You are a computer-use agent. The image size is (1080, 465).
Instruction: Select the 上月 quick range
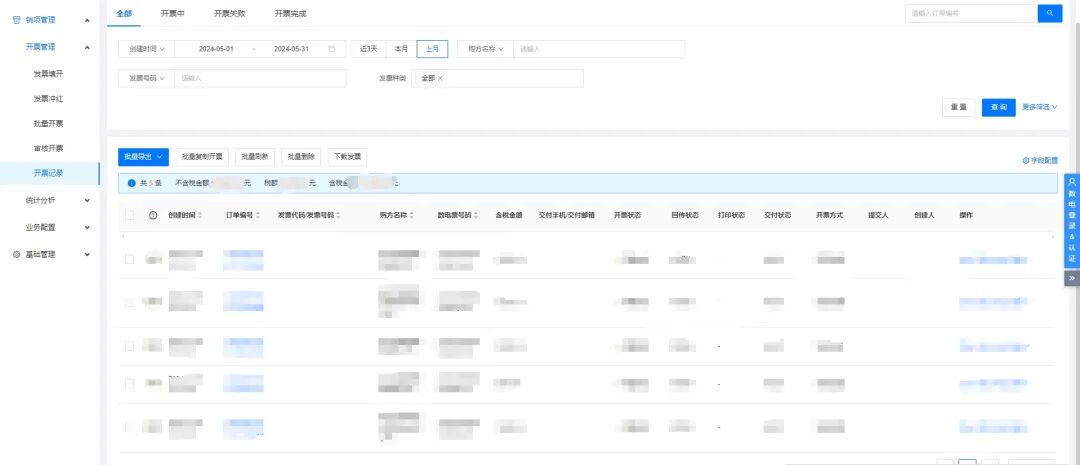pos(433,49)
